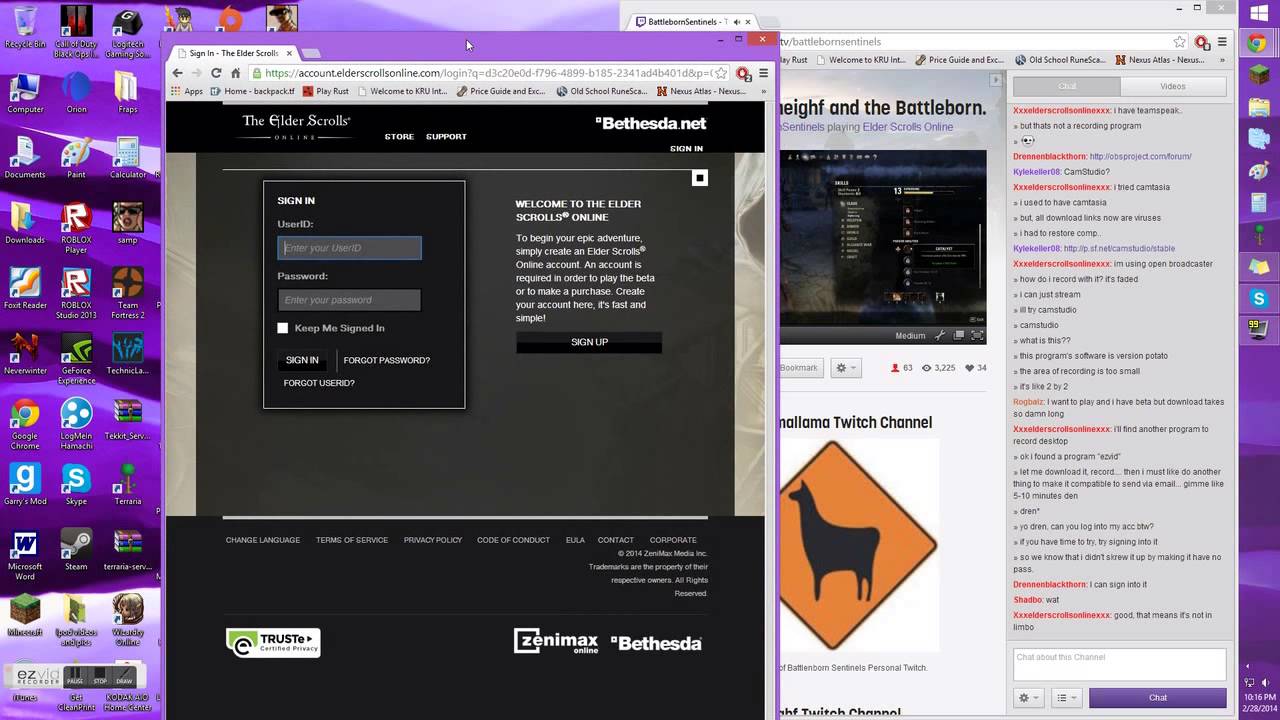Open the Play Rust bookmark
Viewport: 1280px width, 720px height.
click(x=325, y=91)
